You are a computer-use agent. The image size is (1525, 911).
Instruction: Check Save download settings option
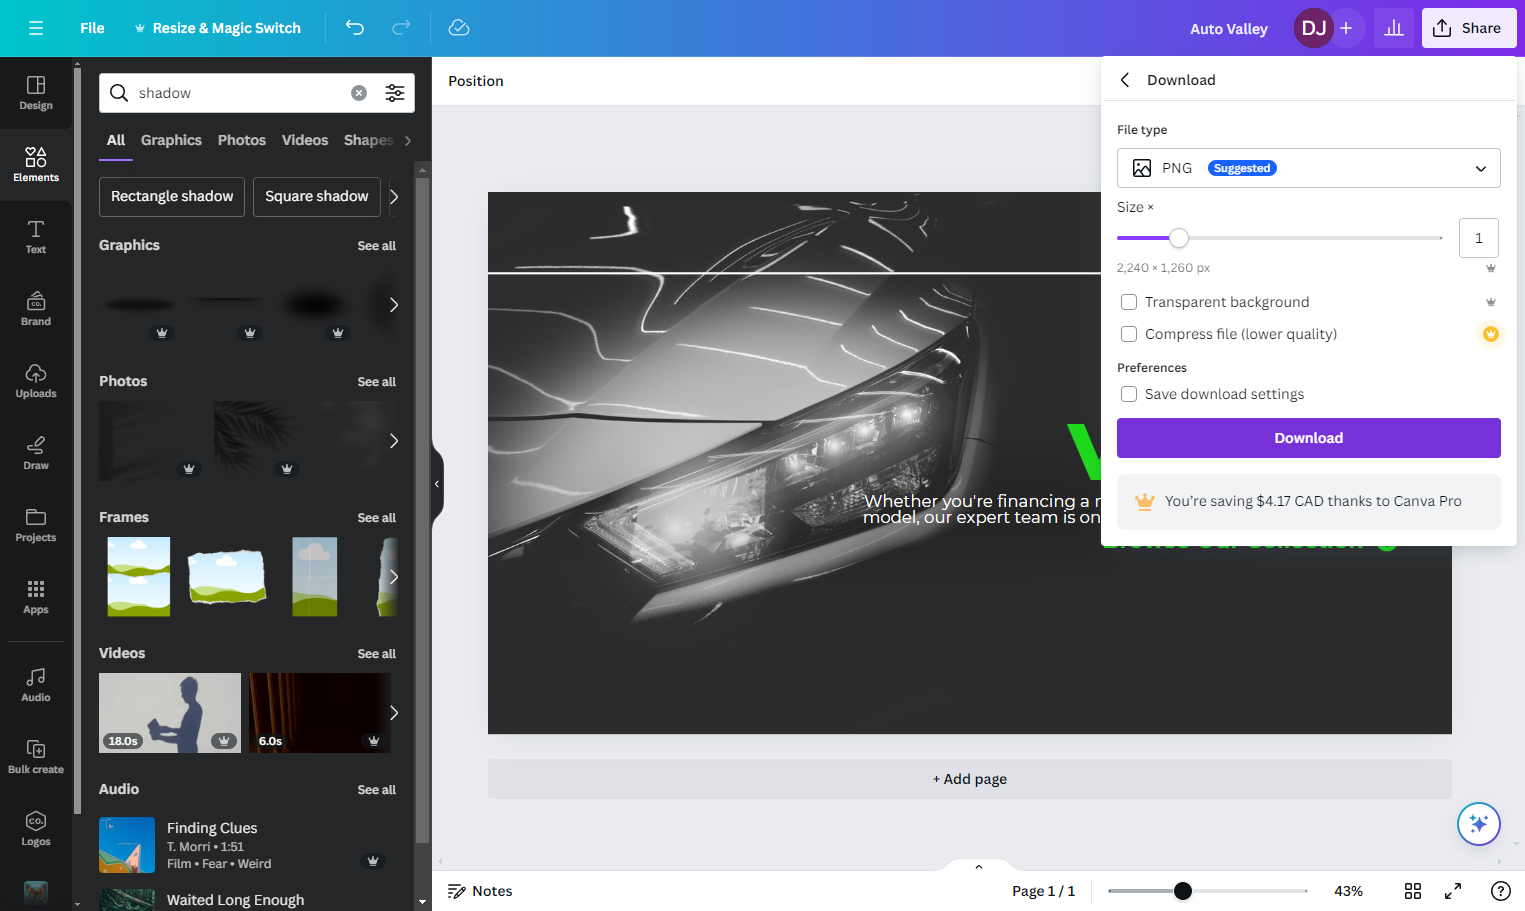[1129, 394]
